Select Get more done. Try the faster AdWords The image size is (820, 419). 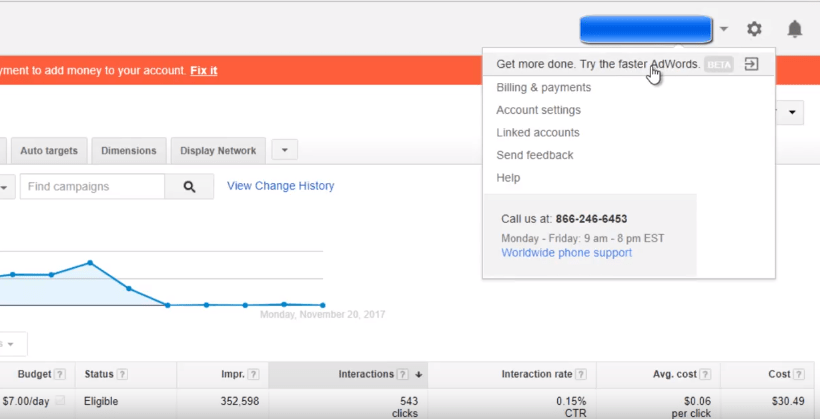598,64
